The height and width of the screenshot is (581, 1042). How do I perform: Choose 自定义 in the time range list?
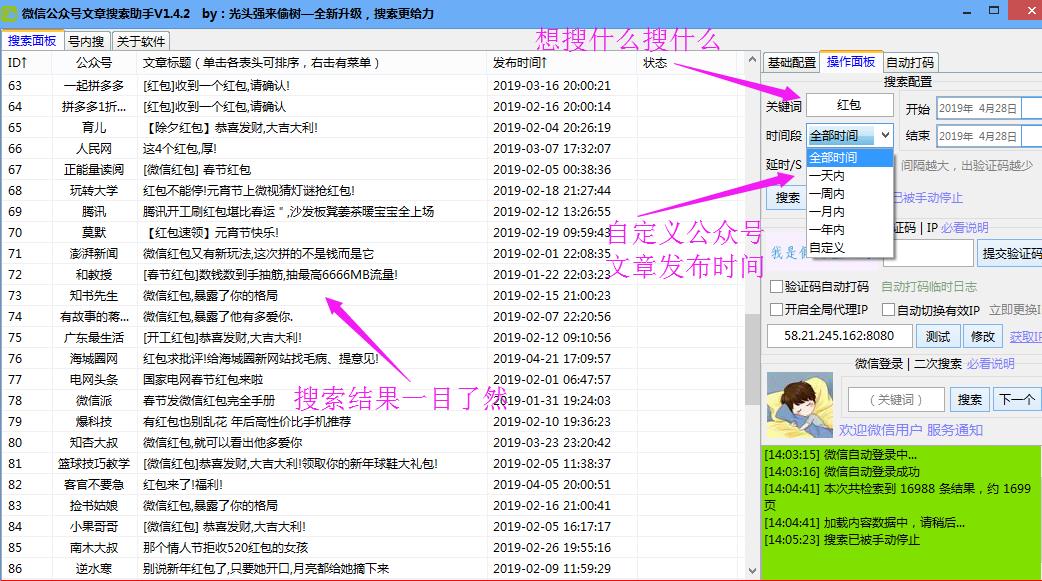tap(849, 247)
